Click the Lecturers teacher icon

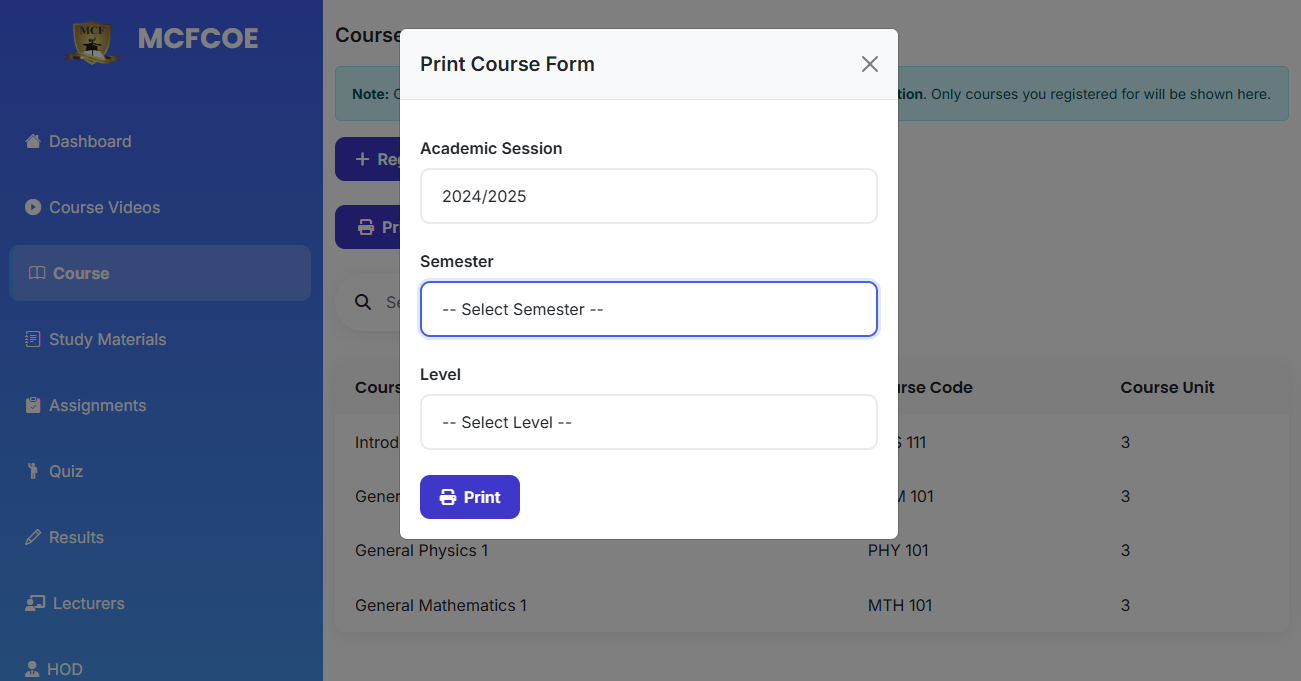click(x=35, y=603)
